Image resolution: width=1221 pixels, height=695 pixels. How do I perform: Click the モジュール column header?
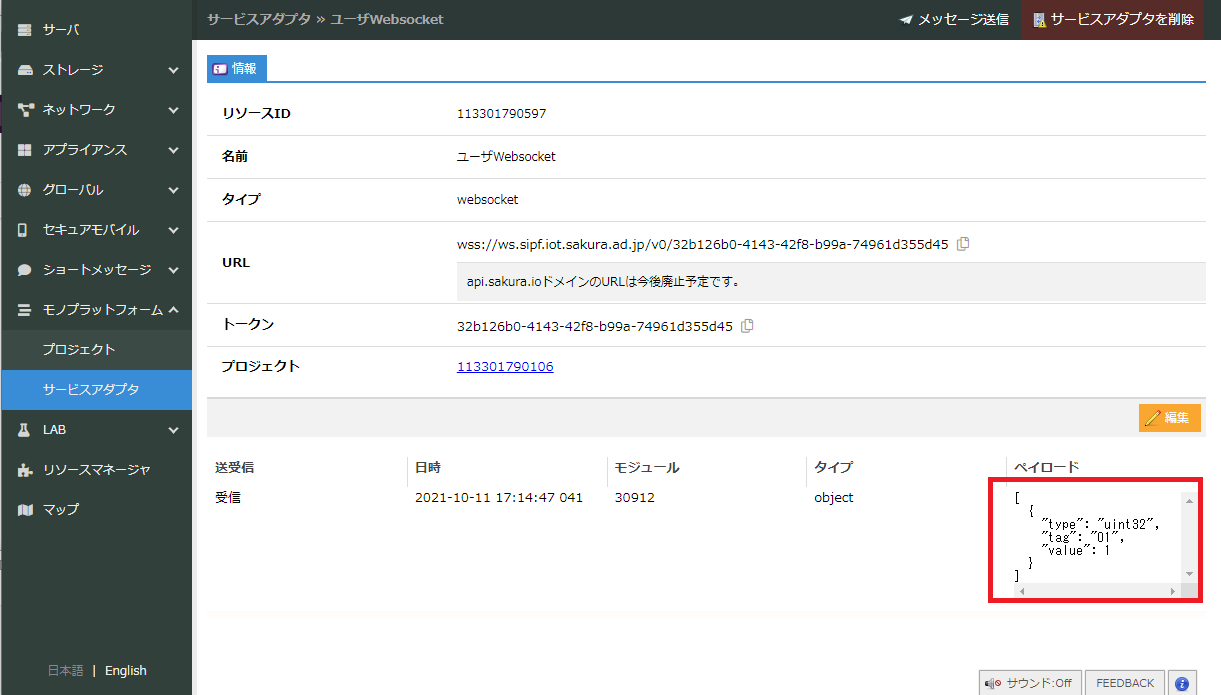647,468
